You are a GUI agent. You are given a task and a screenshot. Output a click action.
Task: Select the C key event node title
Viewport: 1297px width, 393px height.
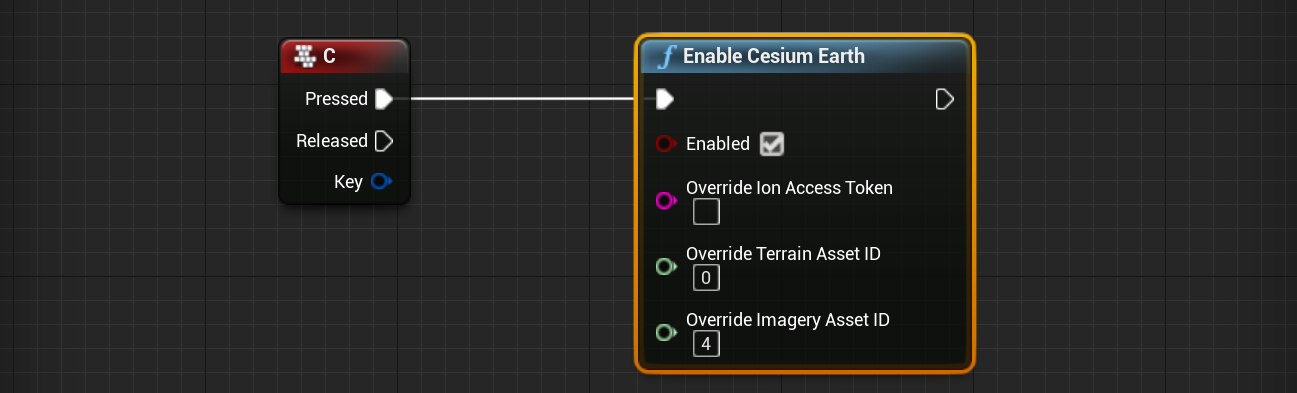(344, 57)
